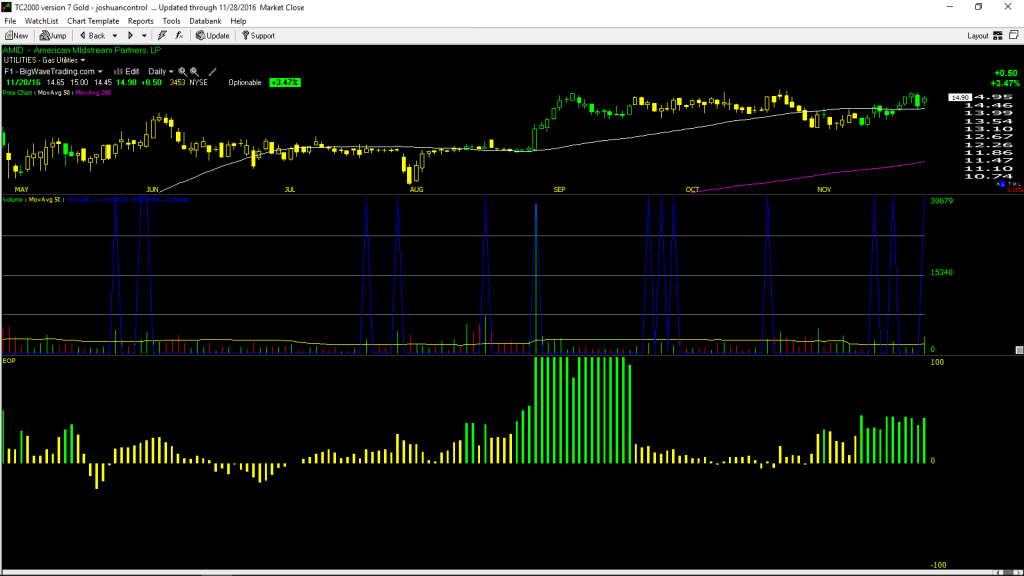This screenshot has height=576, width=1024.
Task: Click the small square icon at volume pane edge
Action: pyautogui.click(x=1019, y=350)
